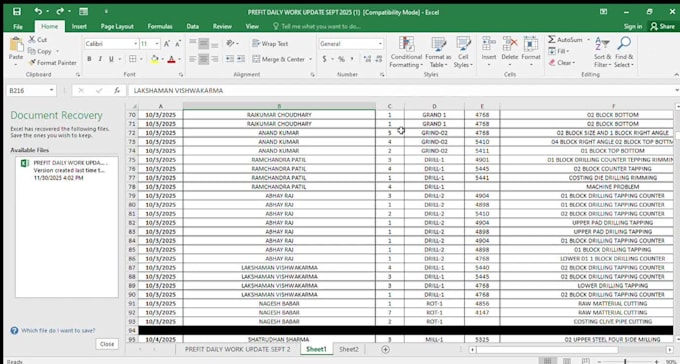Click the Paste clipboard icon

point(16,45)
